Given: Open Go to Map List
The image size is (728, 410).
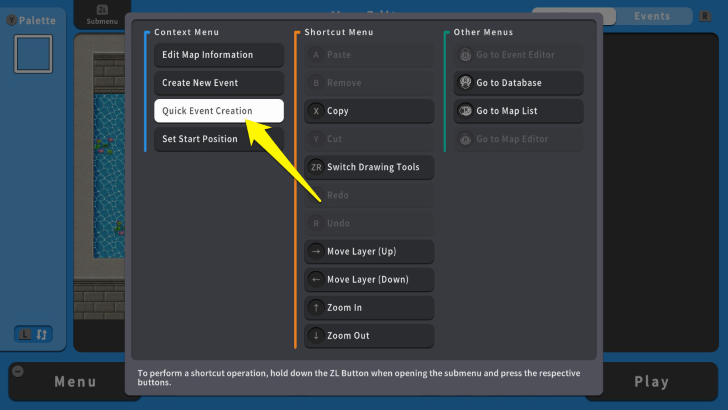Looking at the screenshot, I should point(518,111).
